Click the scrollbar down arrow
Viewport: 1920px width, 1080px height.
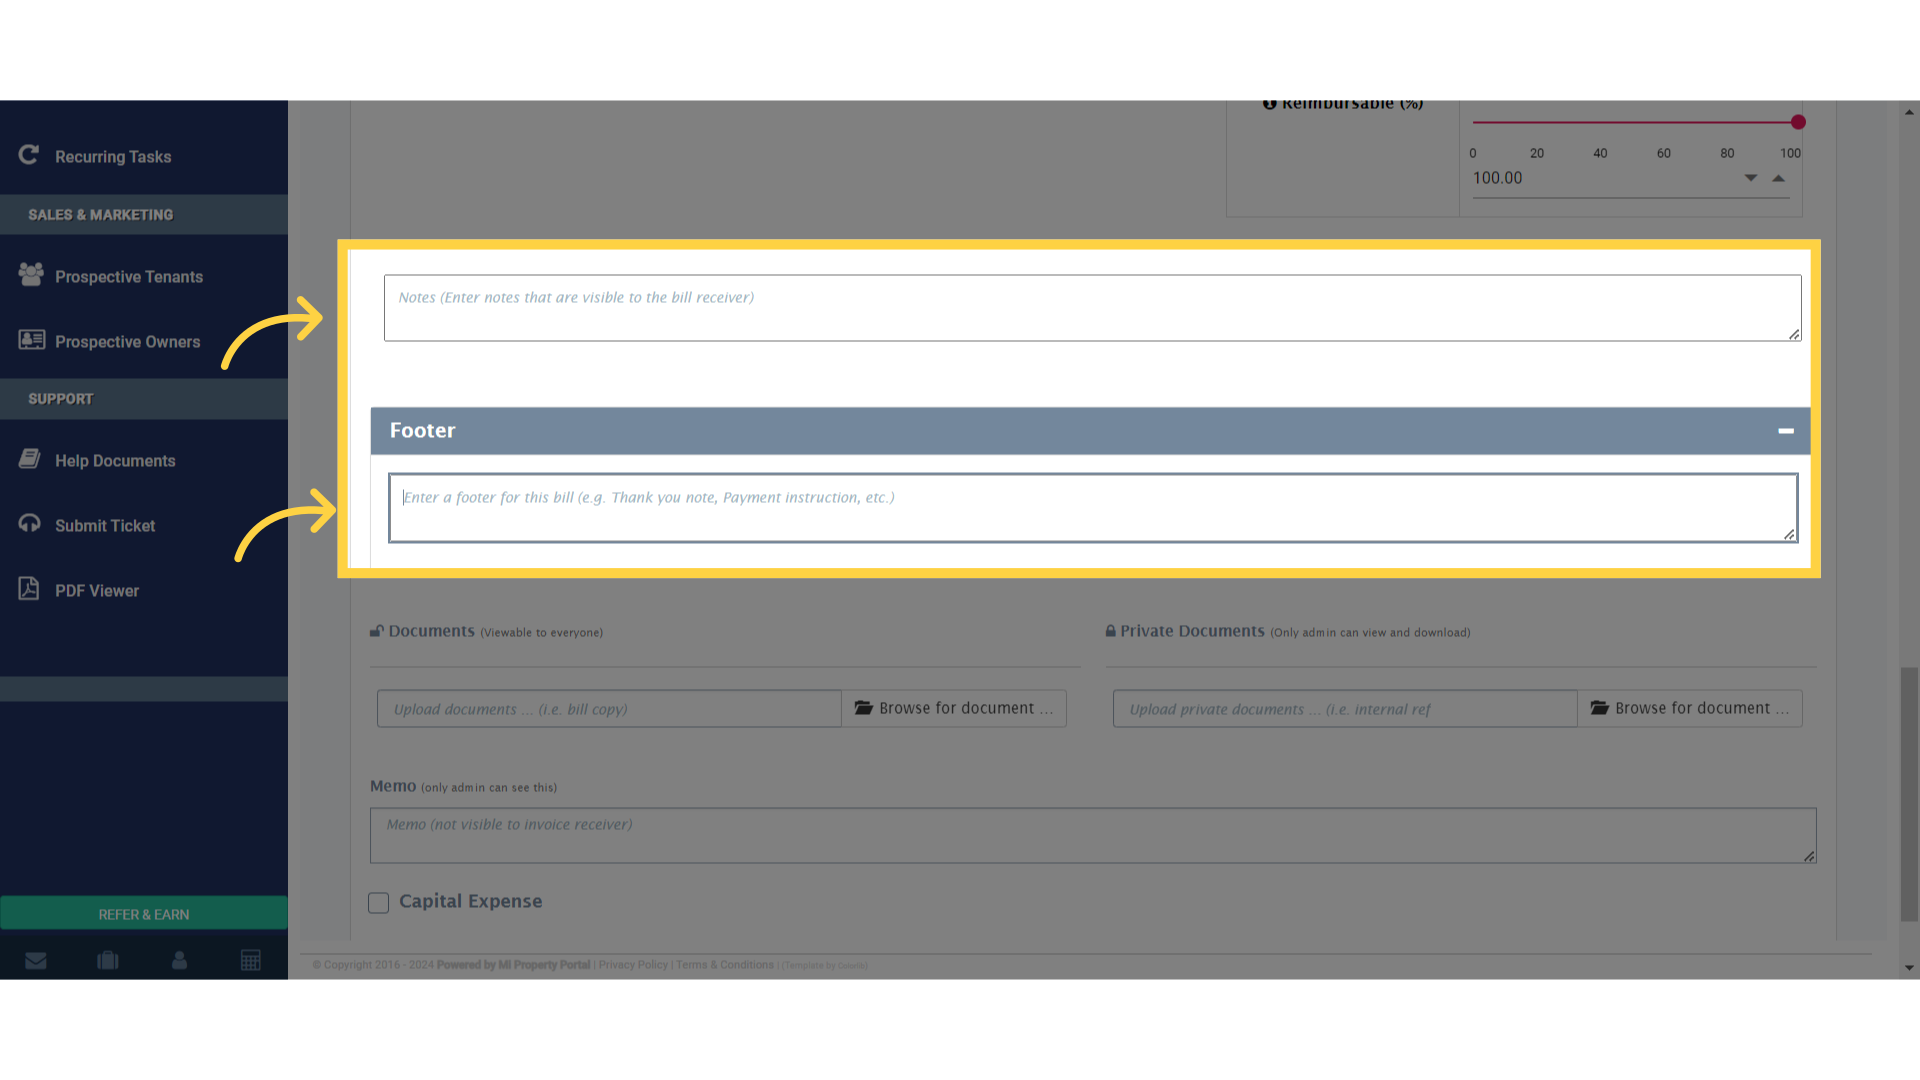[1909, 968]
